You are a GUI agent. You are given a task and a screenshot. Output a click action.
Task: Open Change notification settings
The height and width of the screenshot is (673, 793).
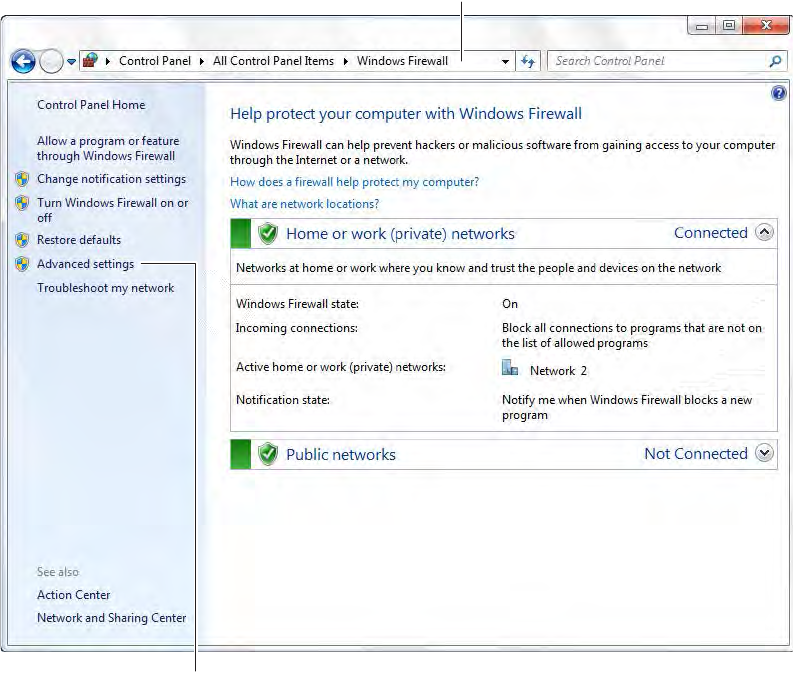111,179
